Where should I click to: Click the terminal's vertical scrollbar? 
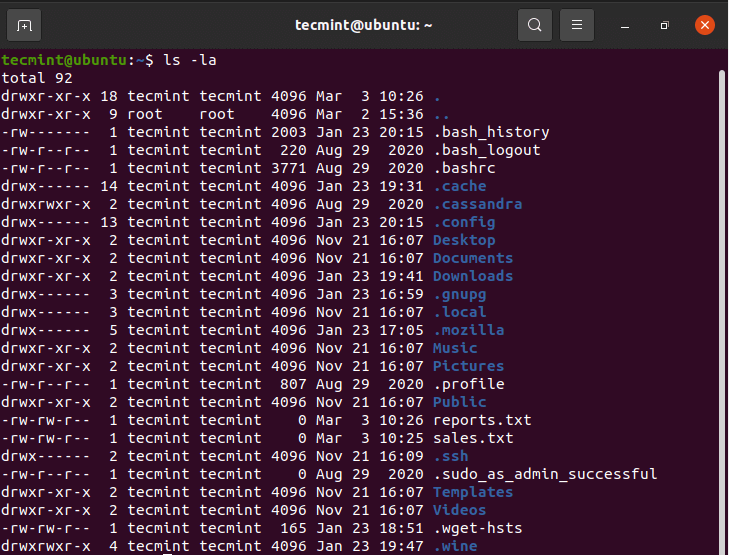click(x=721, y=300)
